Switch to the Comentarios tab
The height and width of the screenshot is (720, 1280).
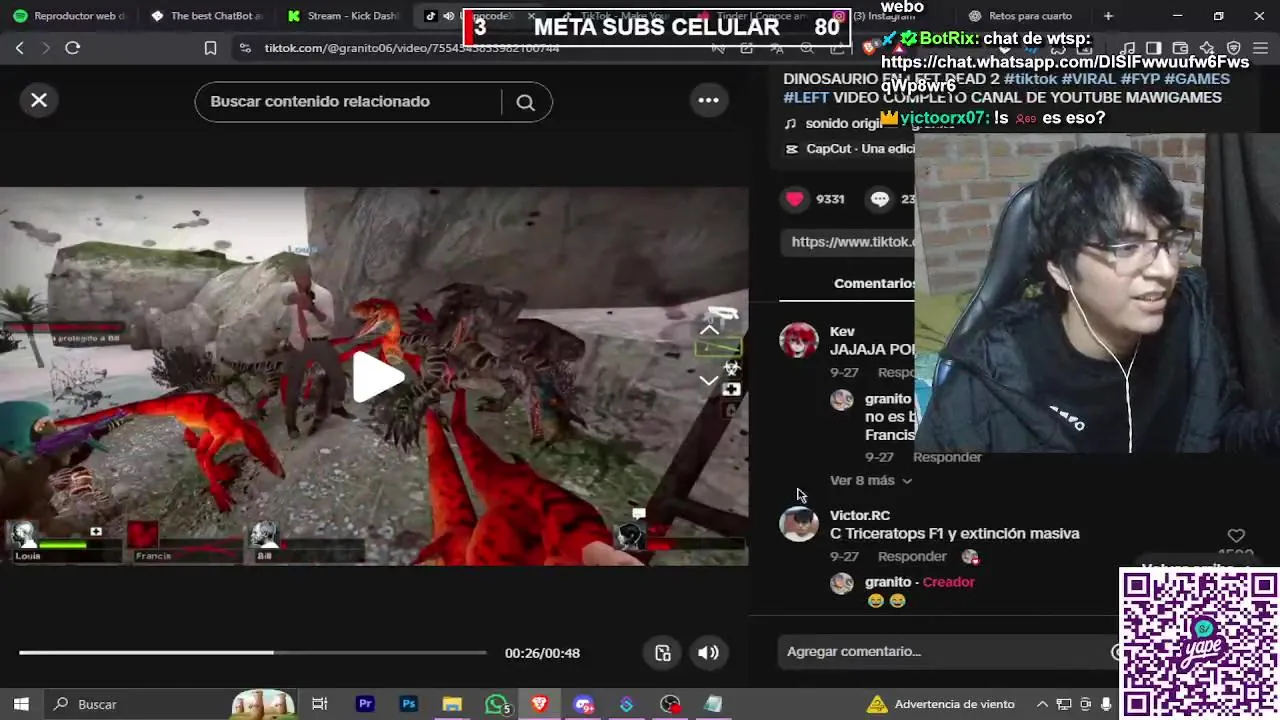point(874,283)
